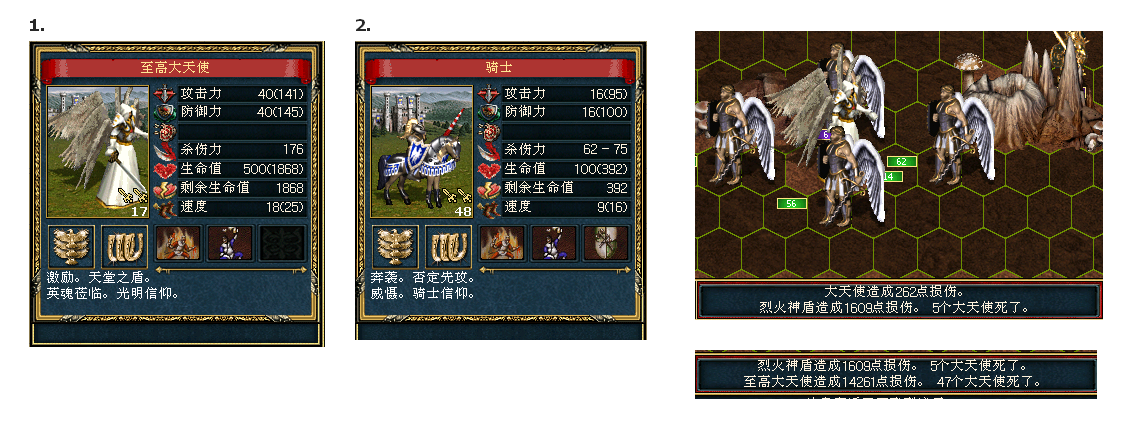This screenshot has width=1134, height=430.
Task: Select the first ability icon under 至高大天使
Action: (x=177, y=243)
